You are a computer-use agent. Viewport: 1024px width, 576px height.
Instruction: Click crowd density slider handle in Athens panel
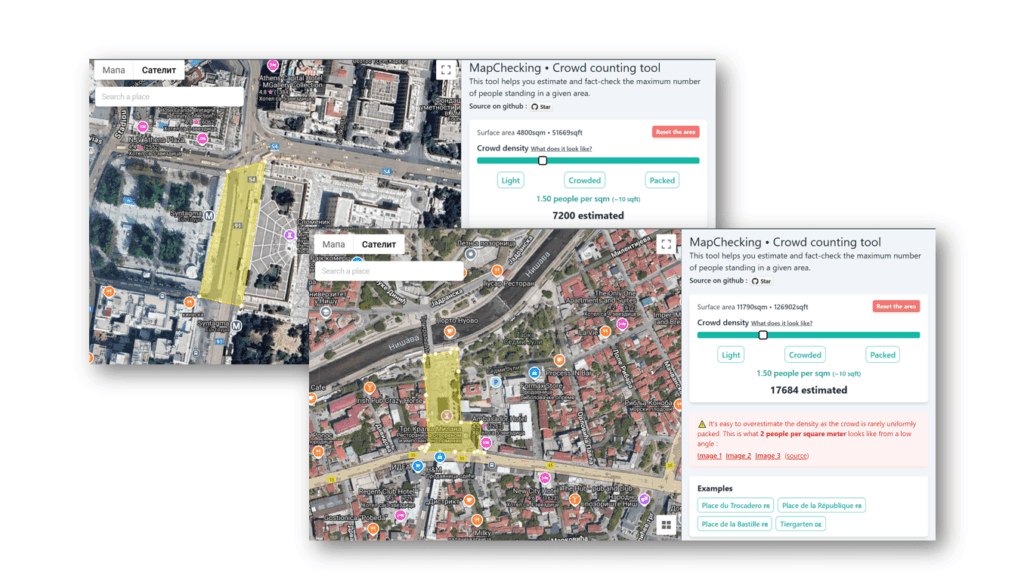tap(542, 161)
